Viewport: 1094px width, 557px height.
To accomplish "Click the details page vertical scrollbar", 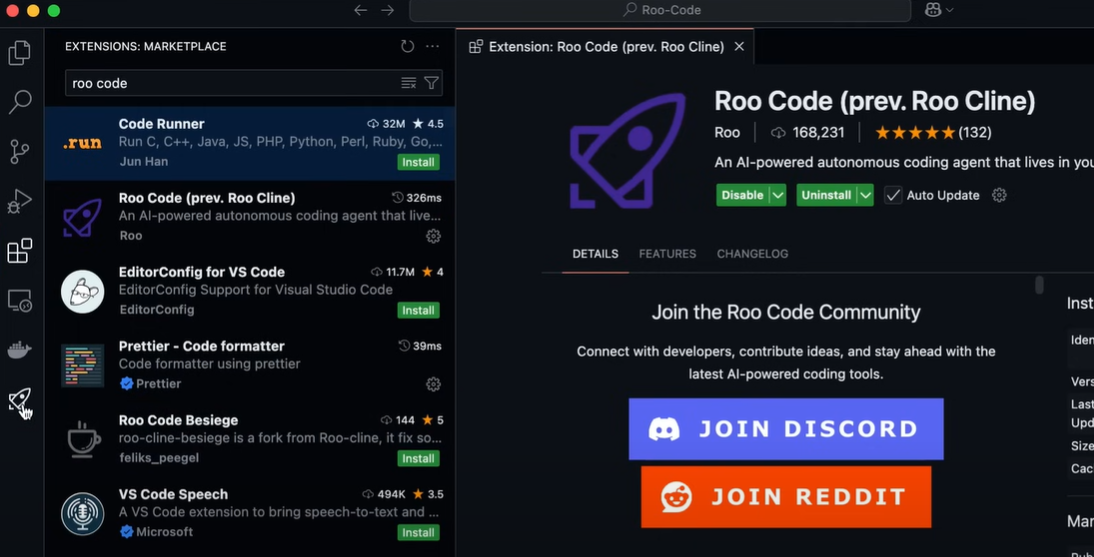I will pyautogui.click(x=1040, y=285).
